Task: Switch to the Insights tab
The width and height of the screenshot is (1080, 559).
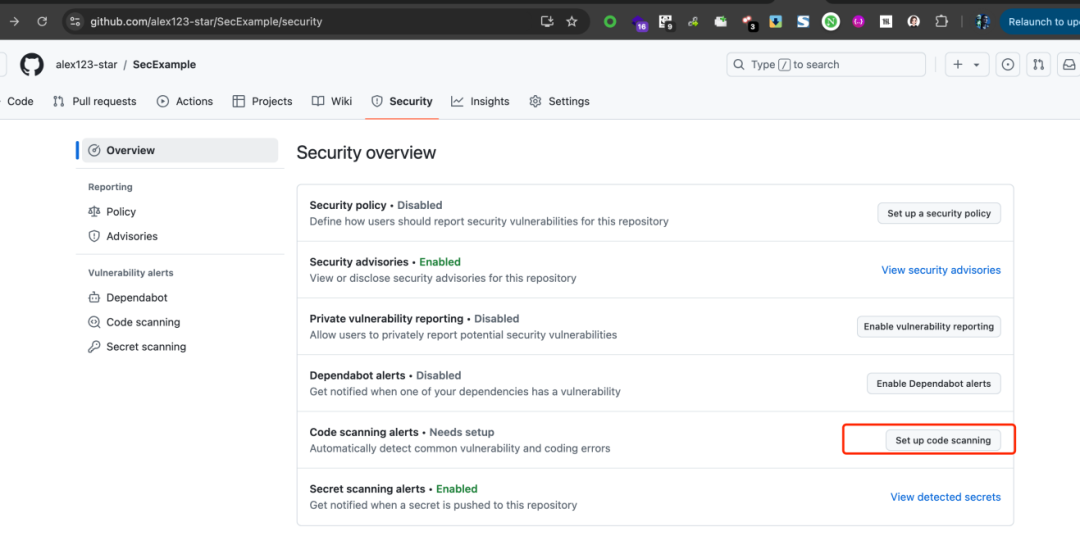Action: coord(480,101)
